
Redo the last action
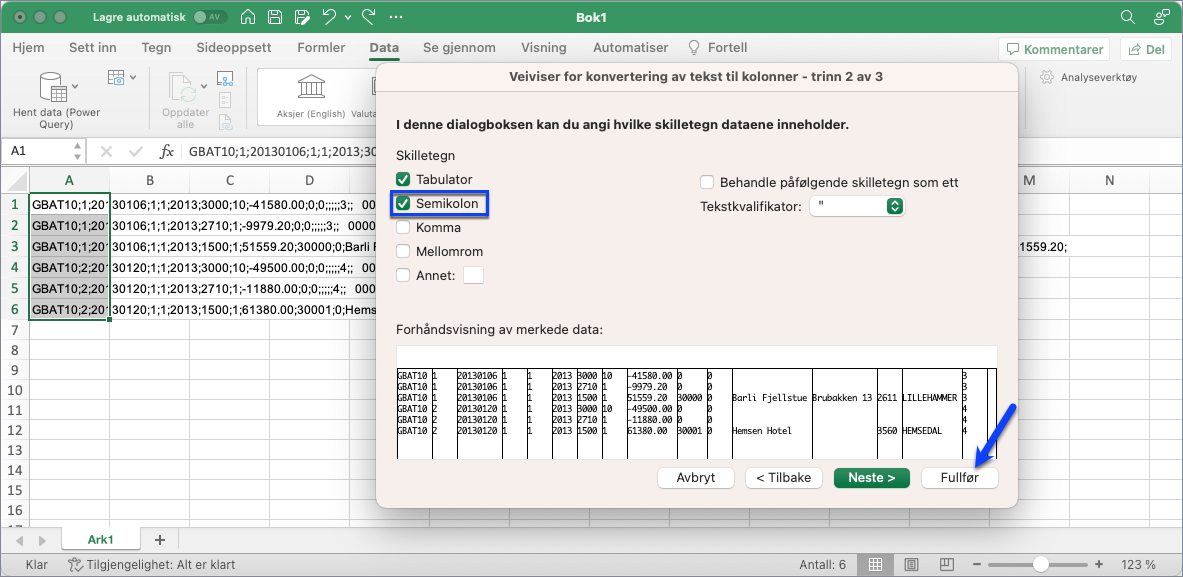[x=369, y=17]
